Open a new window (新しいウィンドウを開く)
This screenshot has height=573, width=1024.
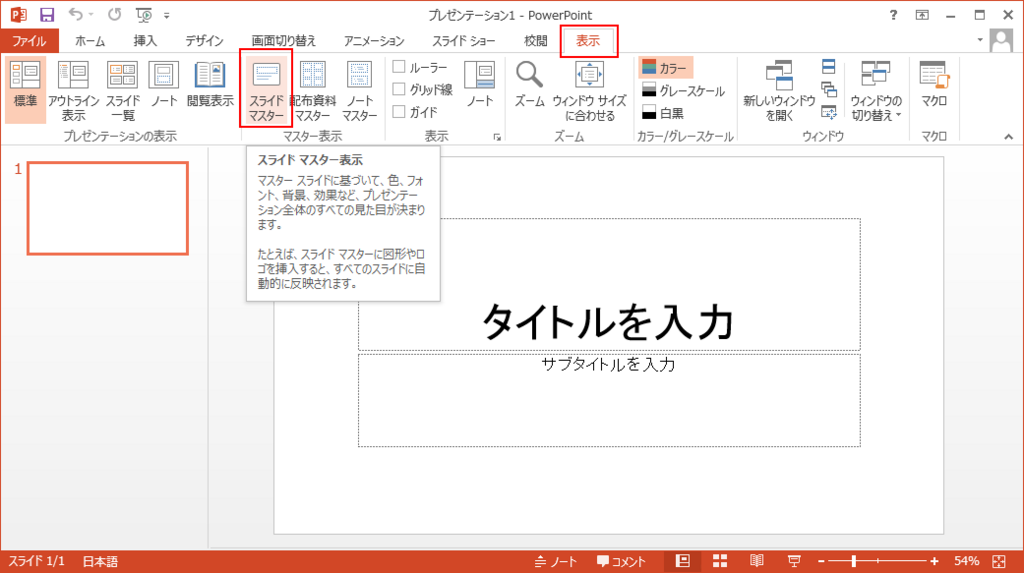point(779,90)
